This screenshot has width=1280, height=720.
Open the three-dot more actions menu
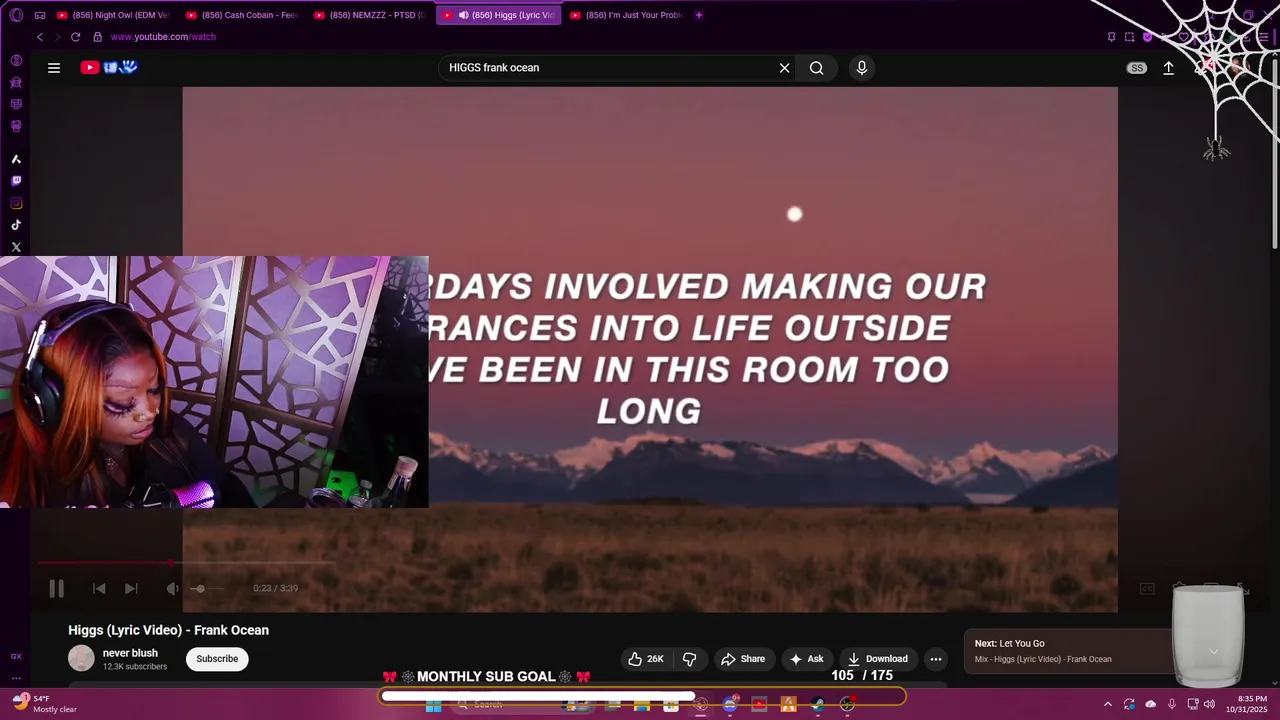(936, 659)
